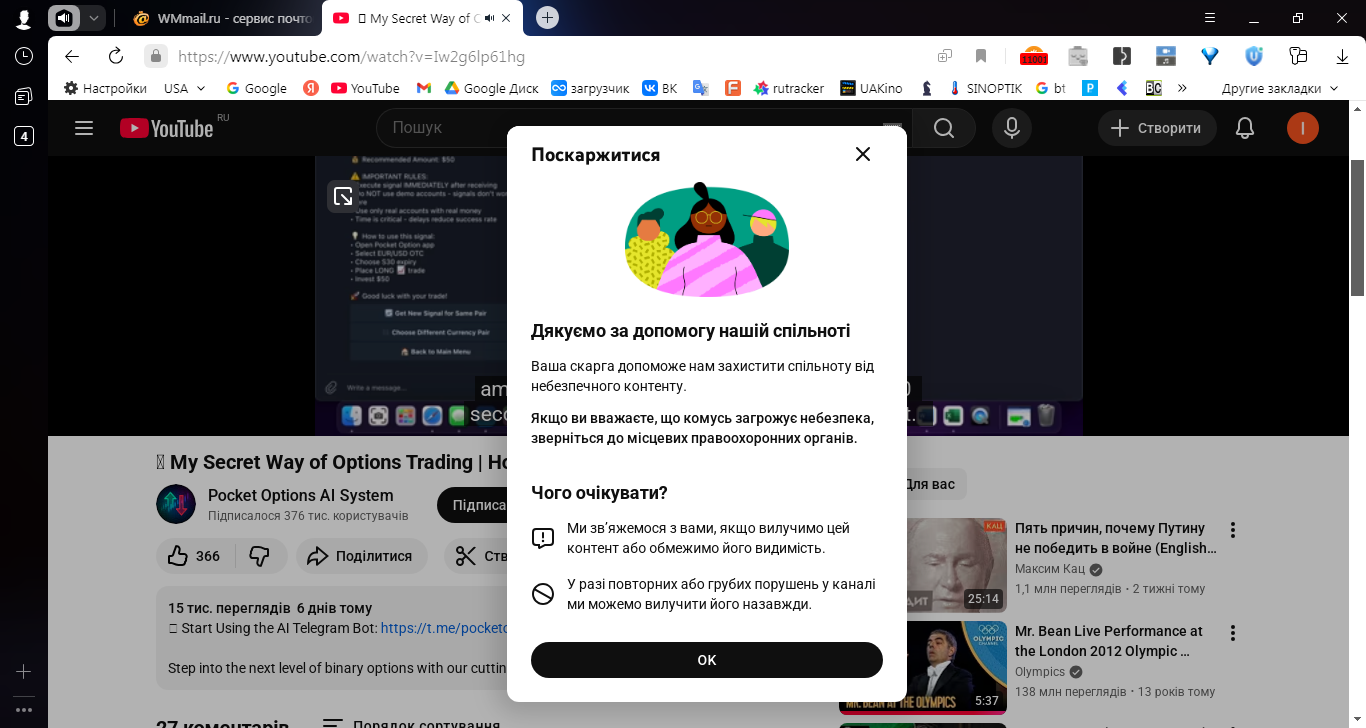
Task: Open the rutracker bookmark
Action: [x=789, y=88]
